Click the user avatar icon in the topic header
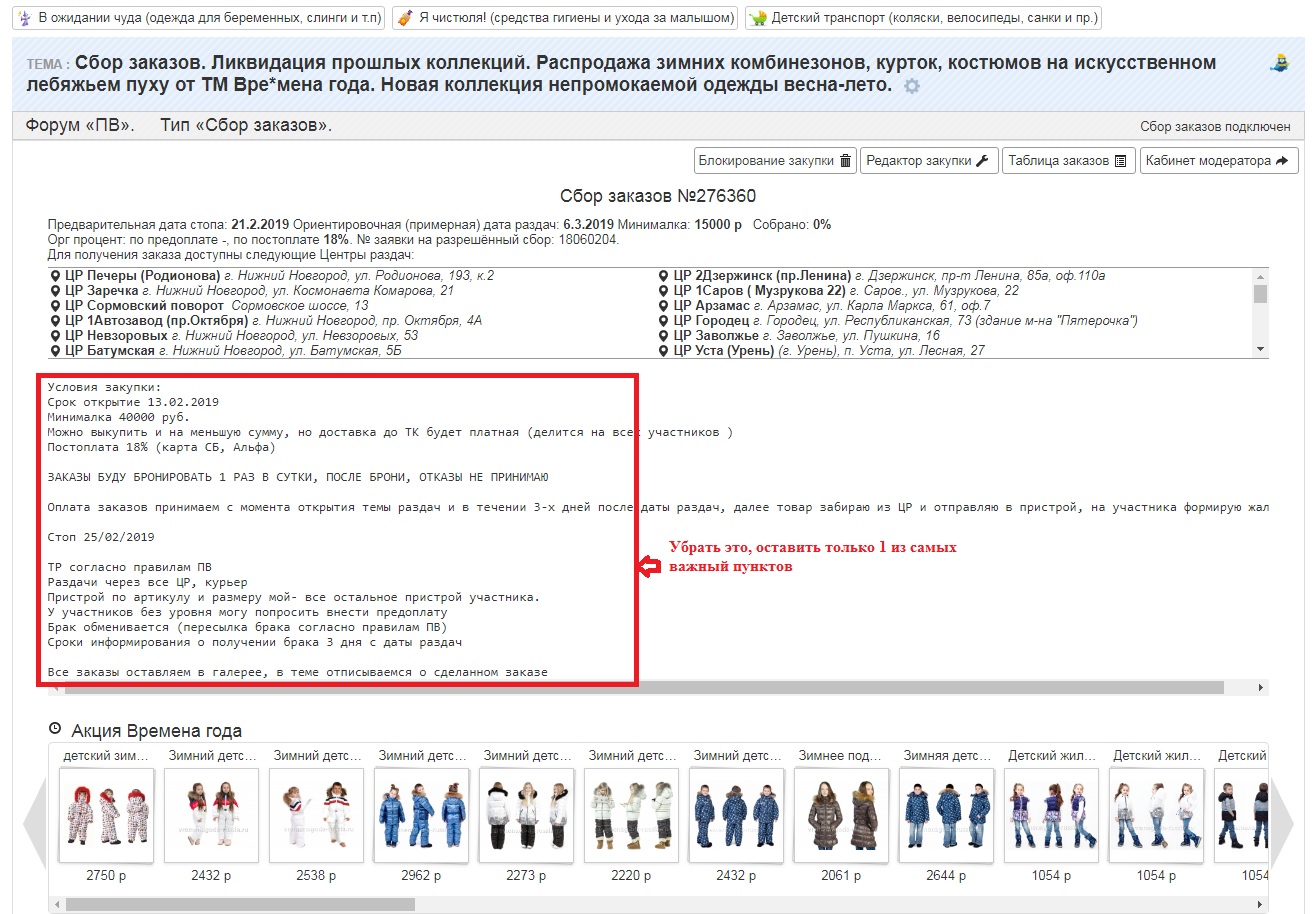Screen dimensions: 1313x914 pos(1280,63)
